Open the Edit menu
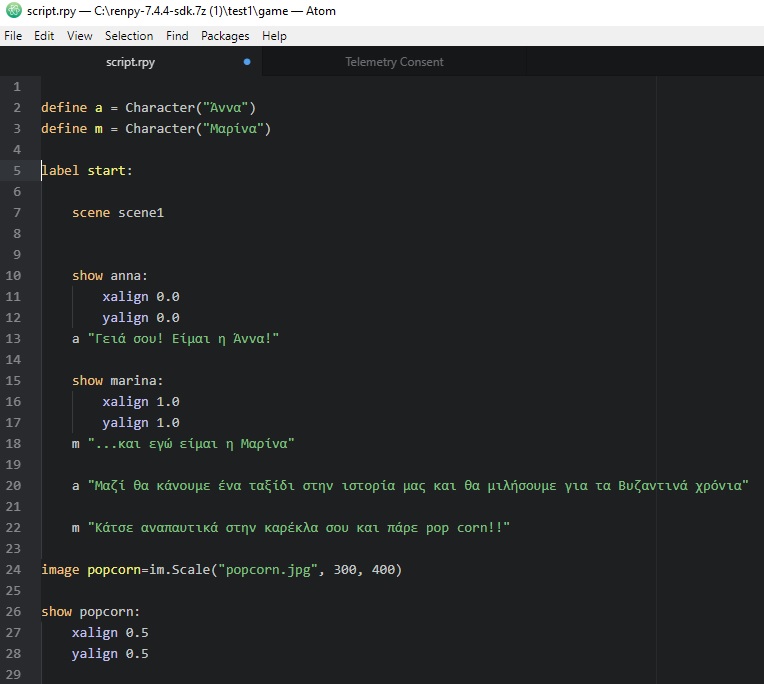 (x=44, y=36)
